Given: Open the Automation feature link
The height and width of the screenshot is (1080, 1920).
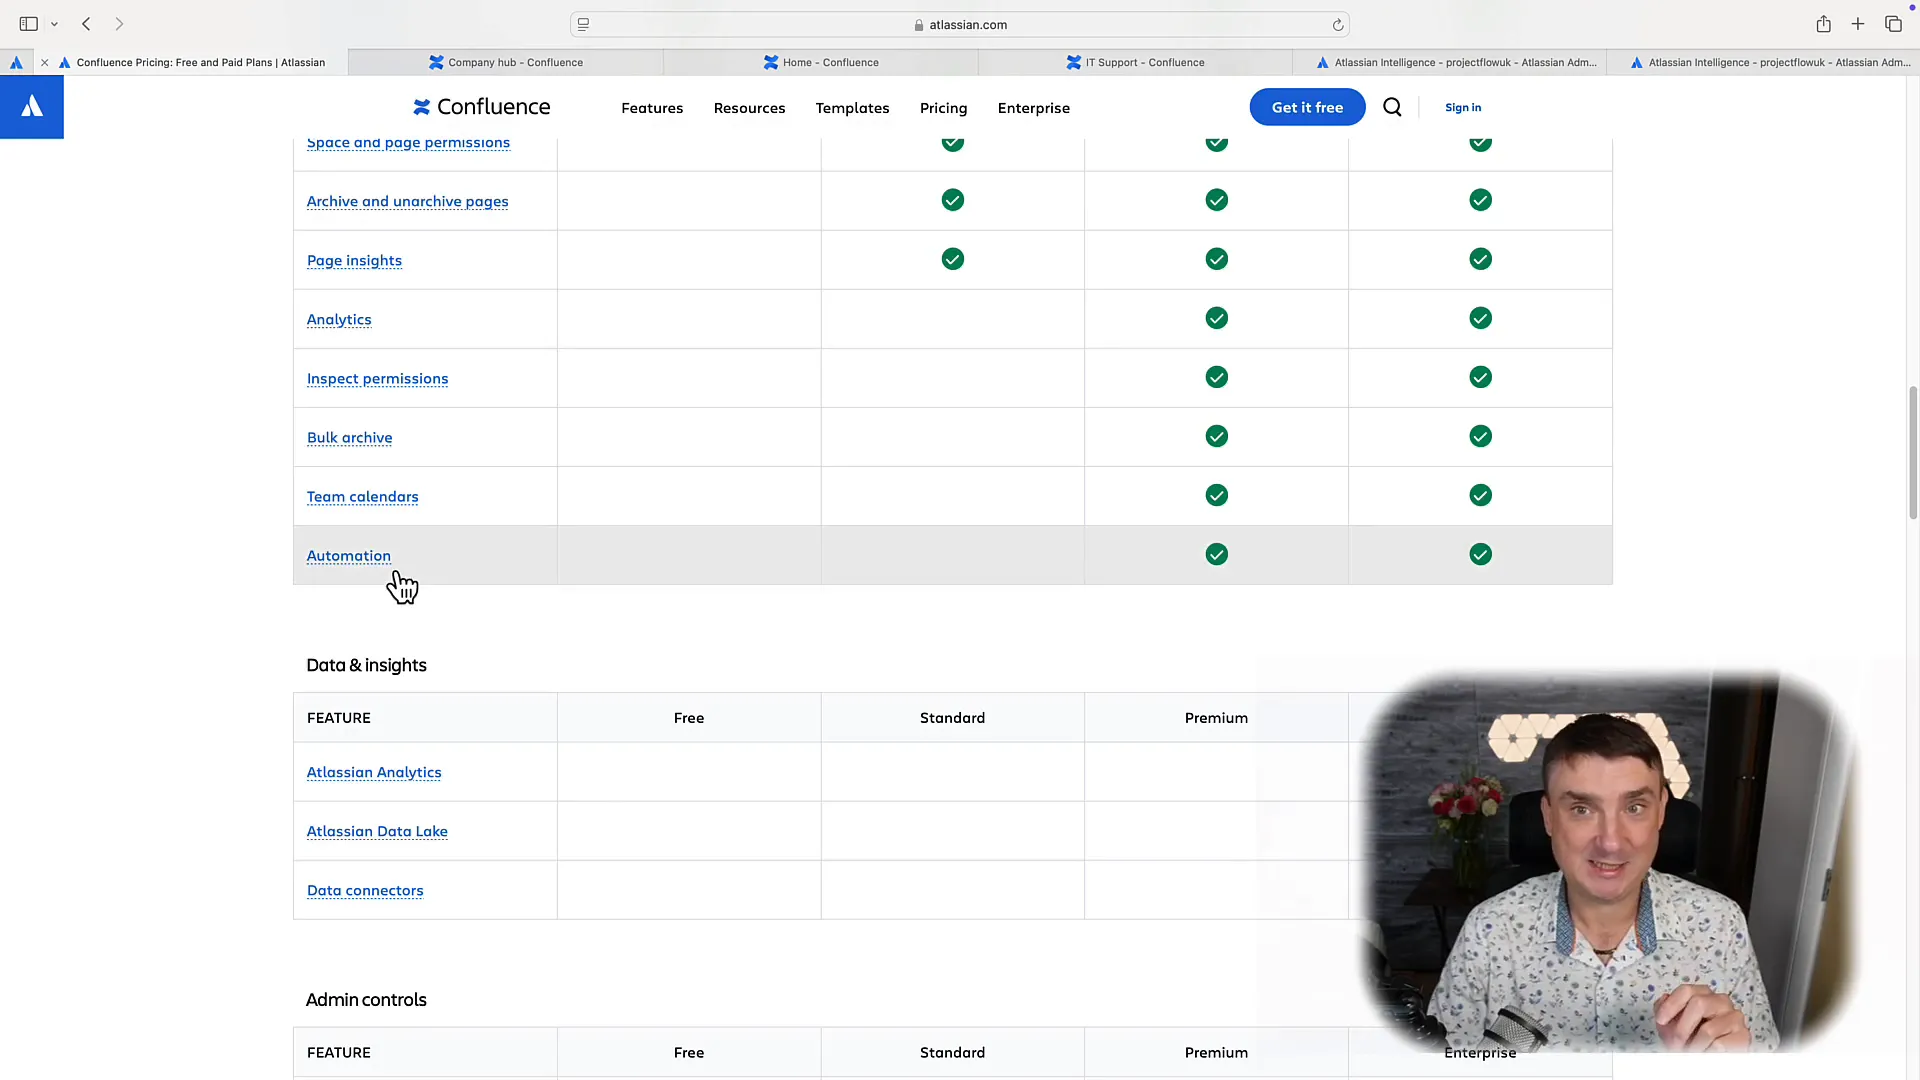Looking at the screenshot, I should (x=348, y=555).
